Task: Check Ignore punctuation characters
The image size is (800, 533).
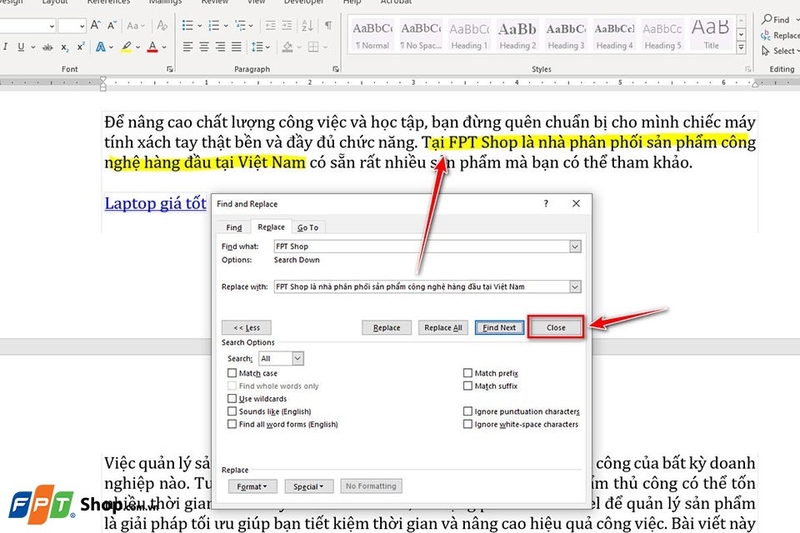Action: [468, 411]
